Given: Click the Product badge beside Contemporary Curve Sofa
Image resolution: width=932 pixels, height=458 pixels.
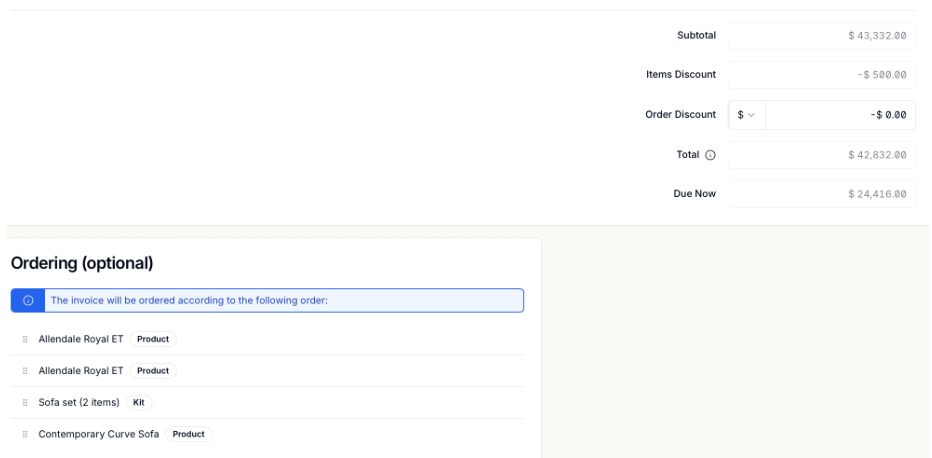Looking at the screenshot, I should point(188,434).
